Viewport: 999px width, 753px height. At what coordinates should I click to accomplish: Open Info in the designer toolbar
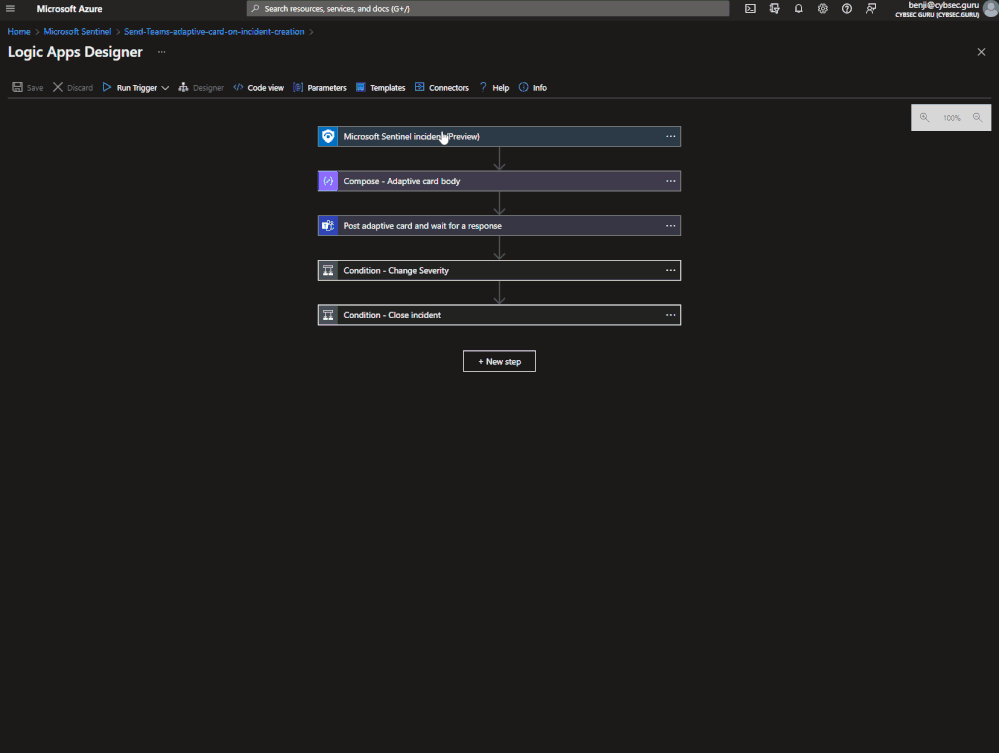tap(533, 88)
